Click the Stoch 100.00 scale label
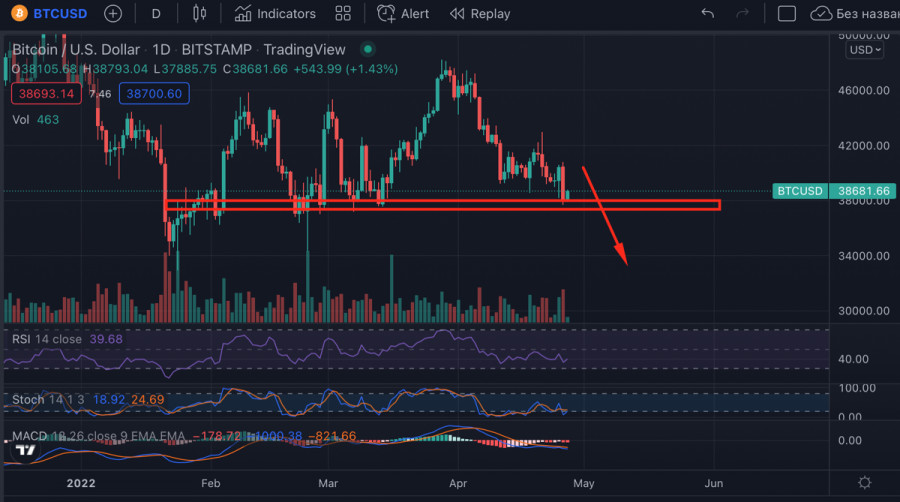This screenshot has width=900, height=502. pyautogui.click(x=857, y=388)
